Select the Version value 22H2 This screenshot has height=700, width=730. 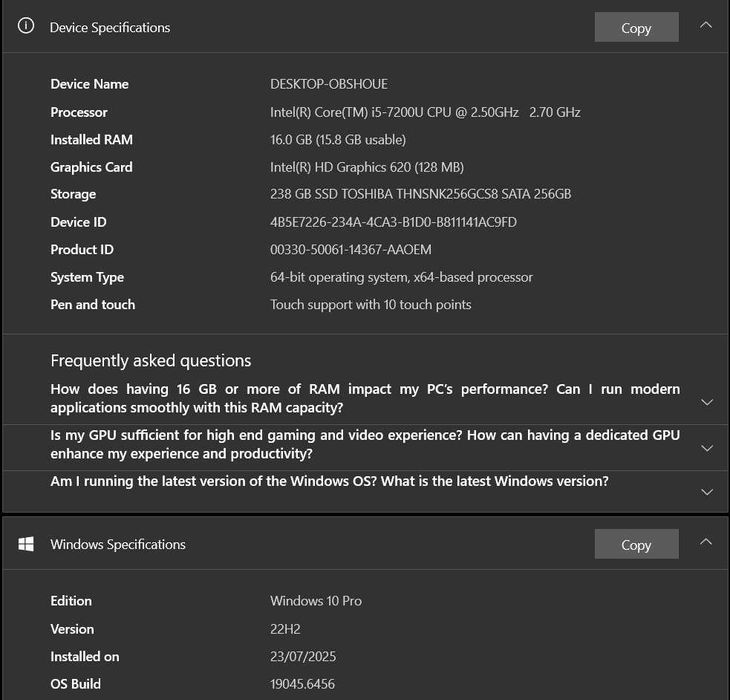[285, 629]
